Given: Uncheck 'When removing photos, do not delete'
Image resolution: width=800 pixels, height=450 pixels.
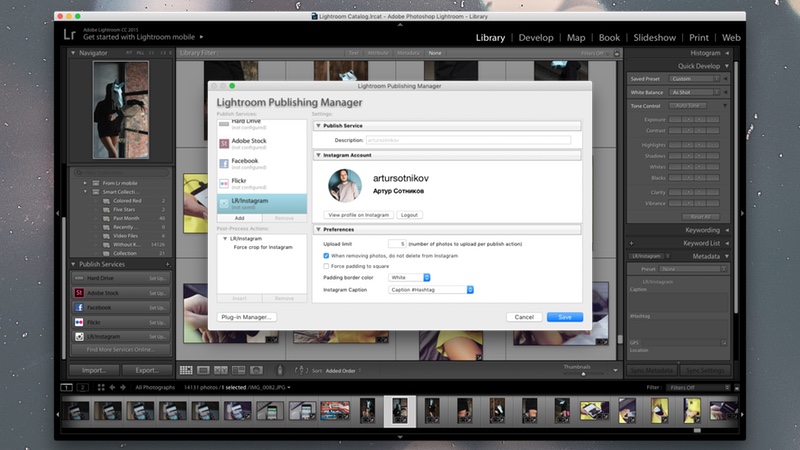Looking at the screenshot, I should point(327,256).
